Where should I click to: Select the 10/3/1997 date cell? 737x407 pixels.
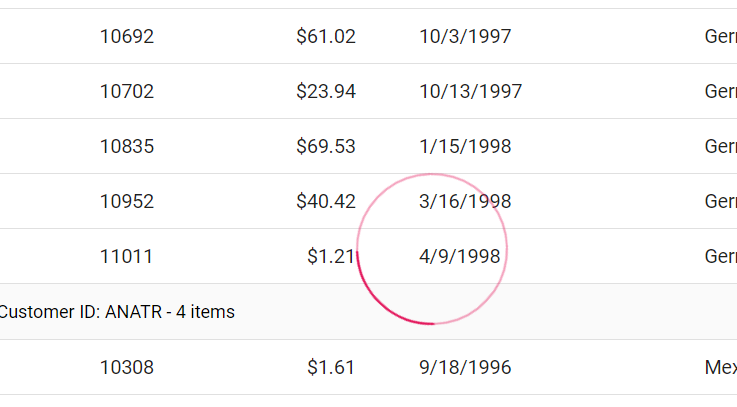[465, 37]
